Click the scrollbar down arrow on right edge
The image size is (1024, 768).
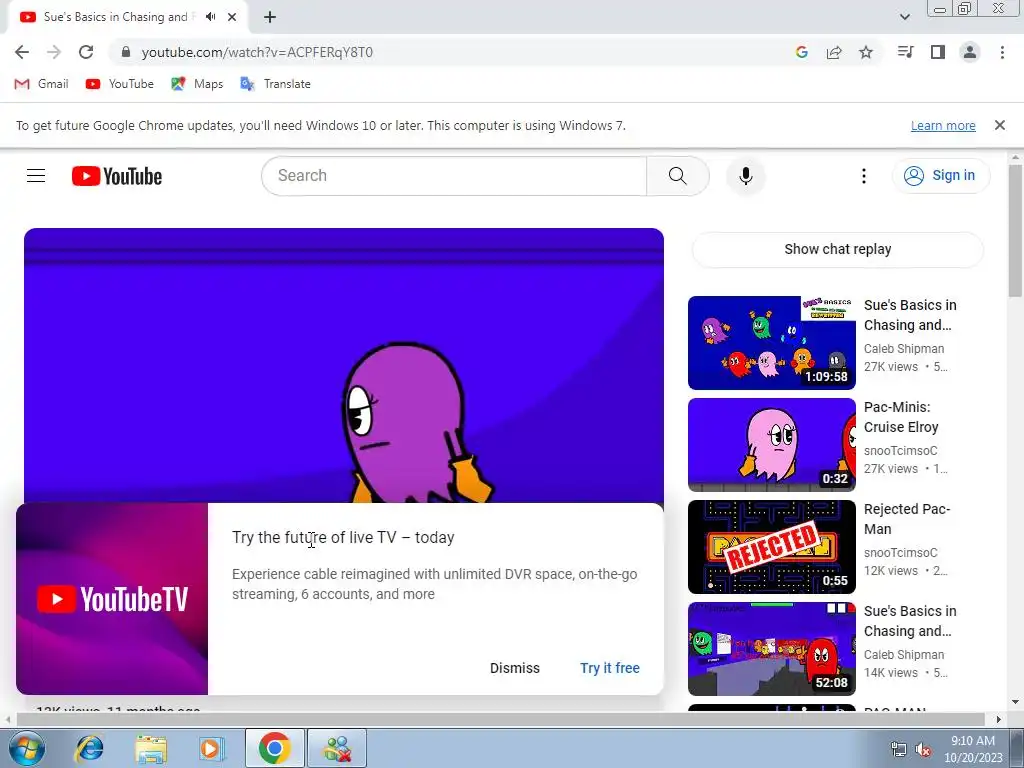(x=1015, y=702)
